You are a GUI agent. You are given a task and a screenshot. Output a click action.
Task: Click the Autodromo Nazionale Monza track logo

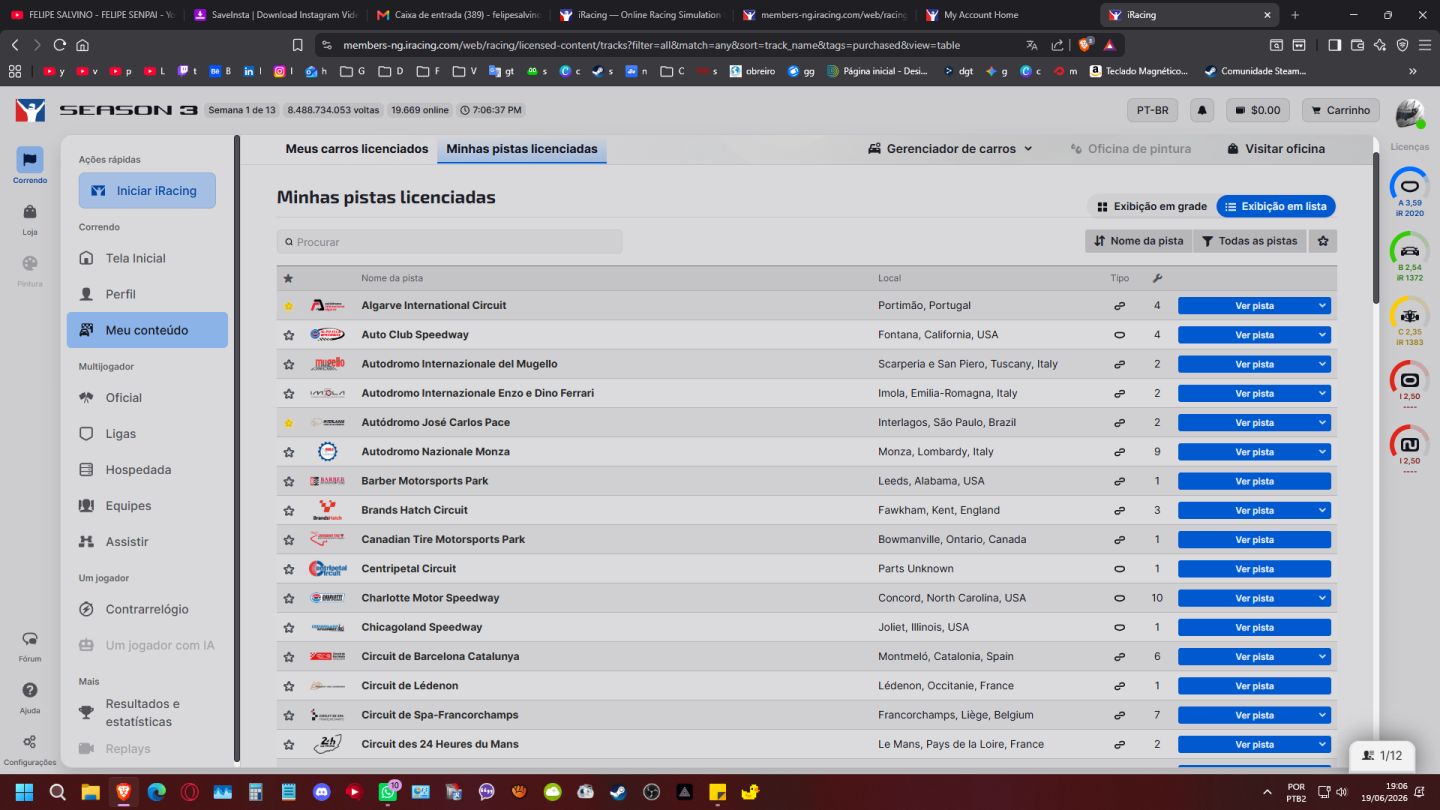(x=327, y=452)
